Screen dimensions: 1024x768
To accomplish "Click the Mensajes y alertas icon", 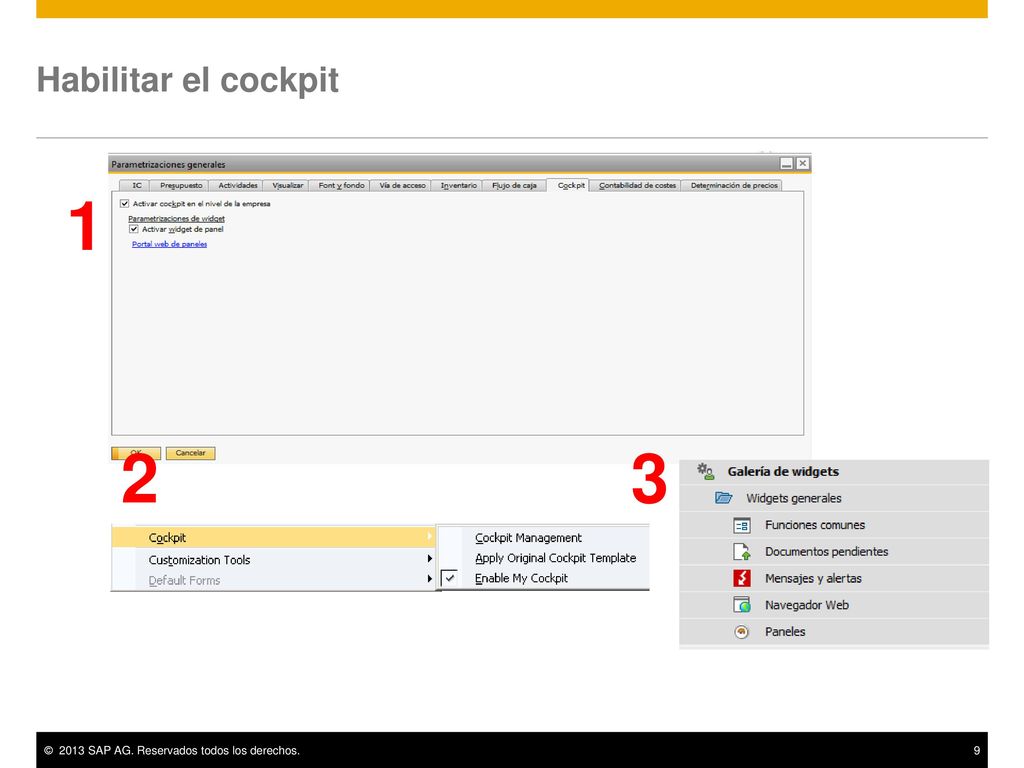I will [x=742, y=578].
